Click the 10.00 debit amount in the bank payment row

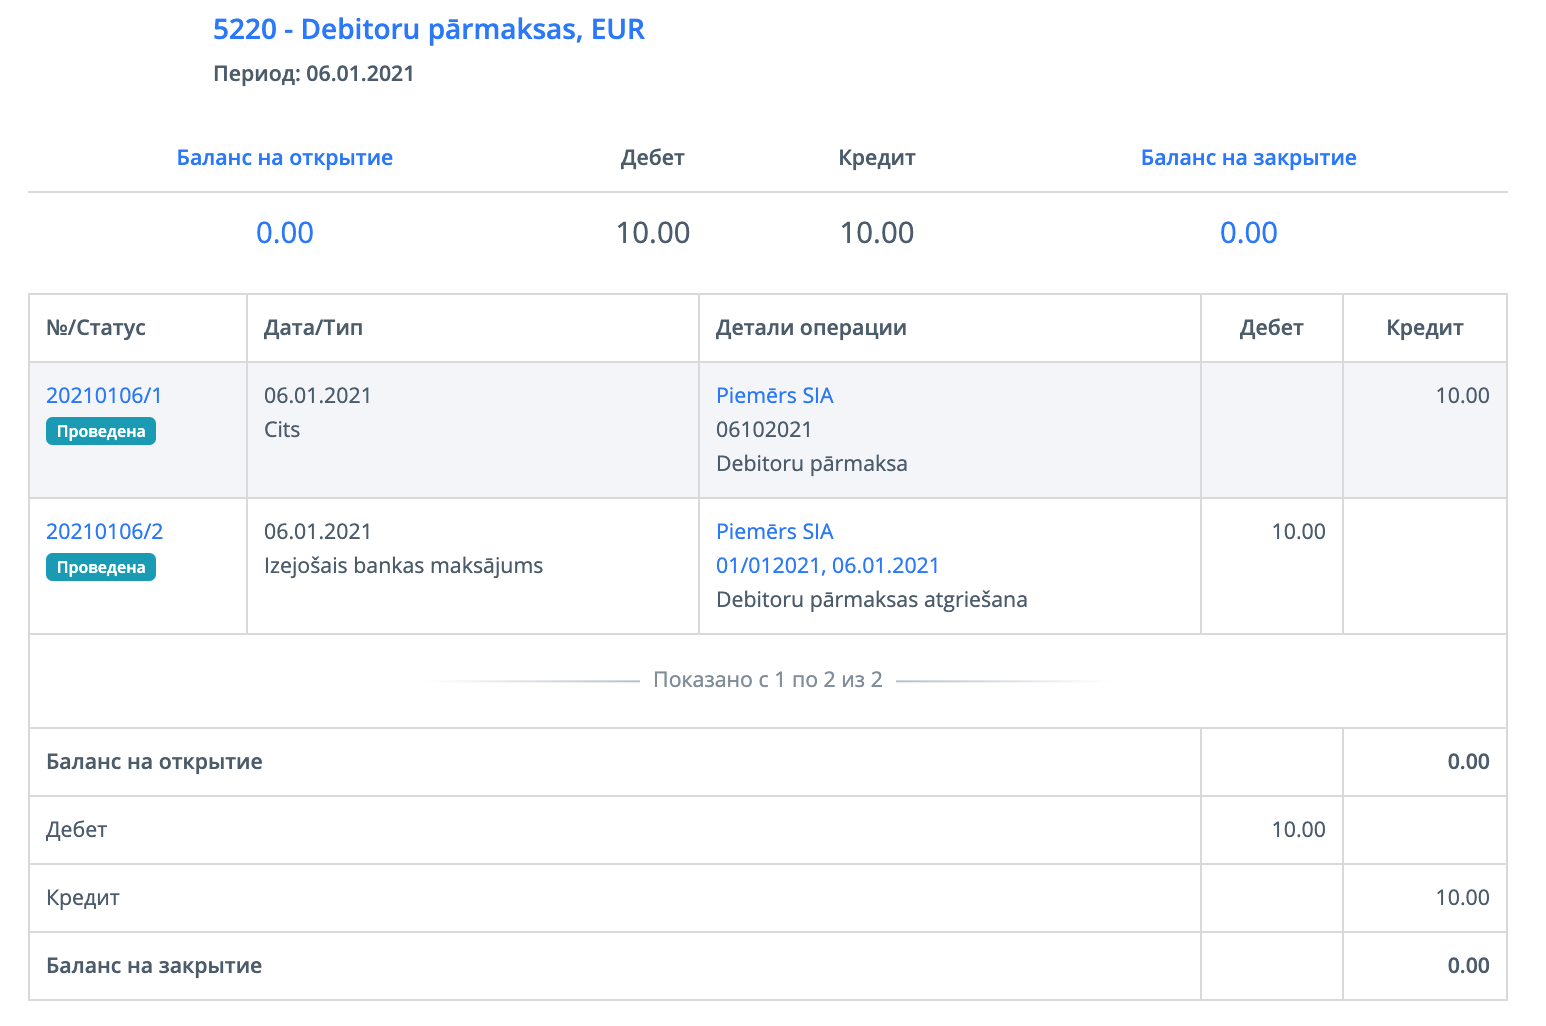tap(1298, 532)
